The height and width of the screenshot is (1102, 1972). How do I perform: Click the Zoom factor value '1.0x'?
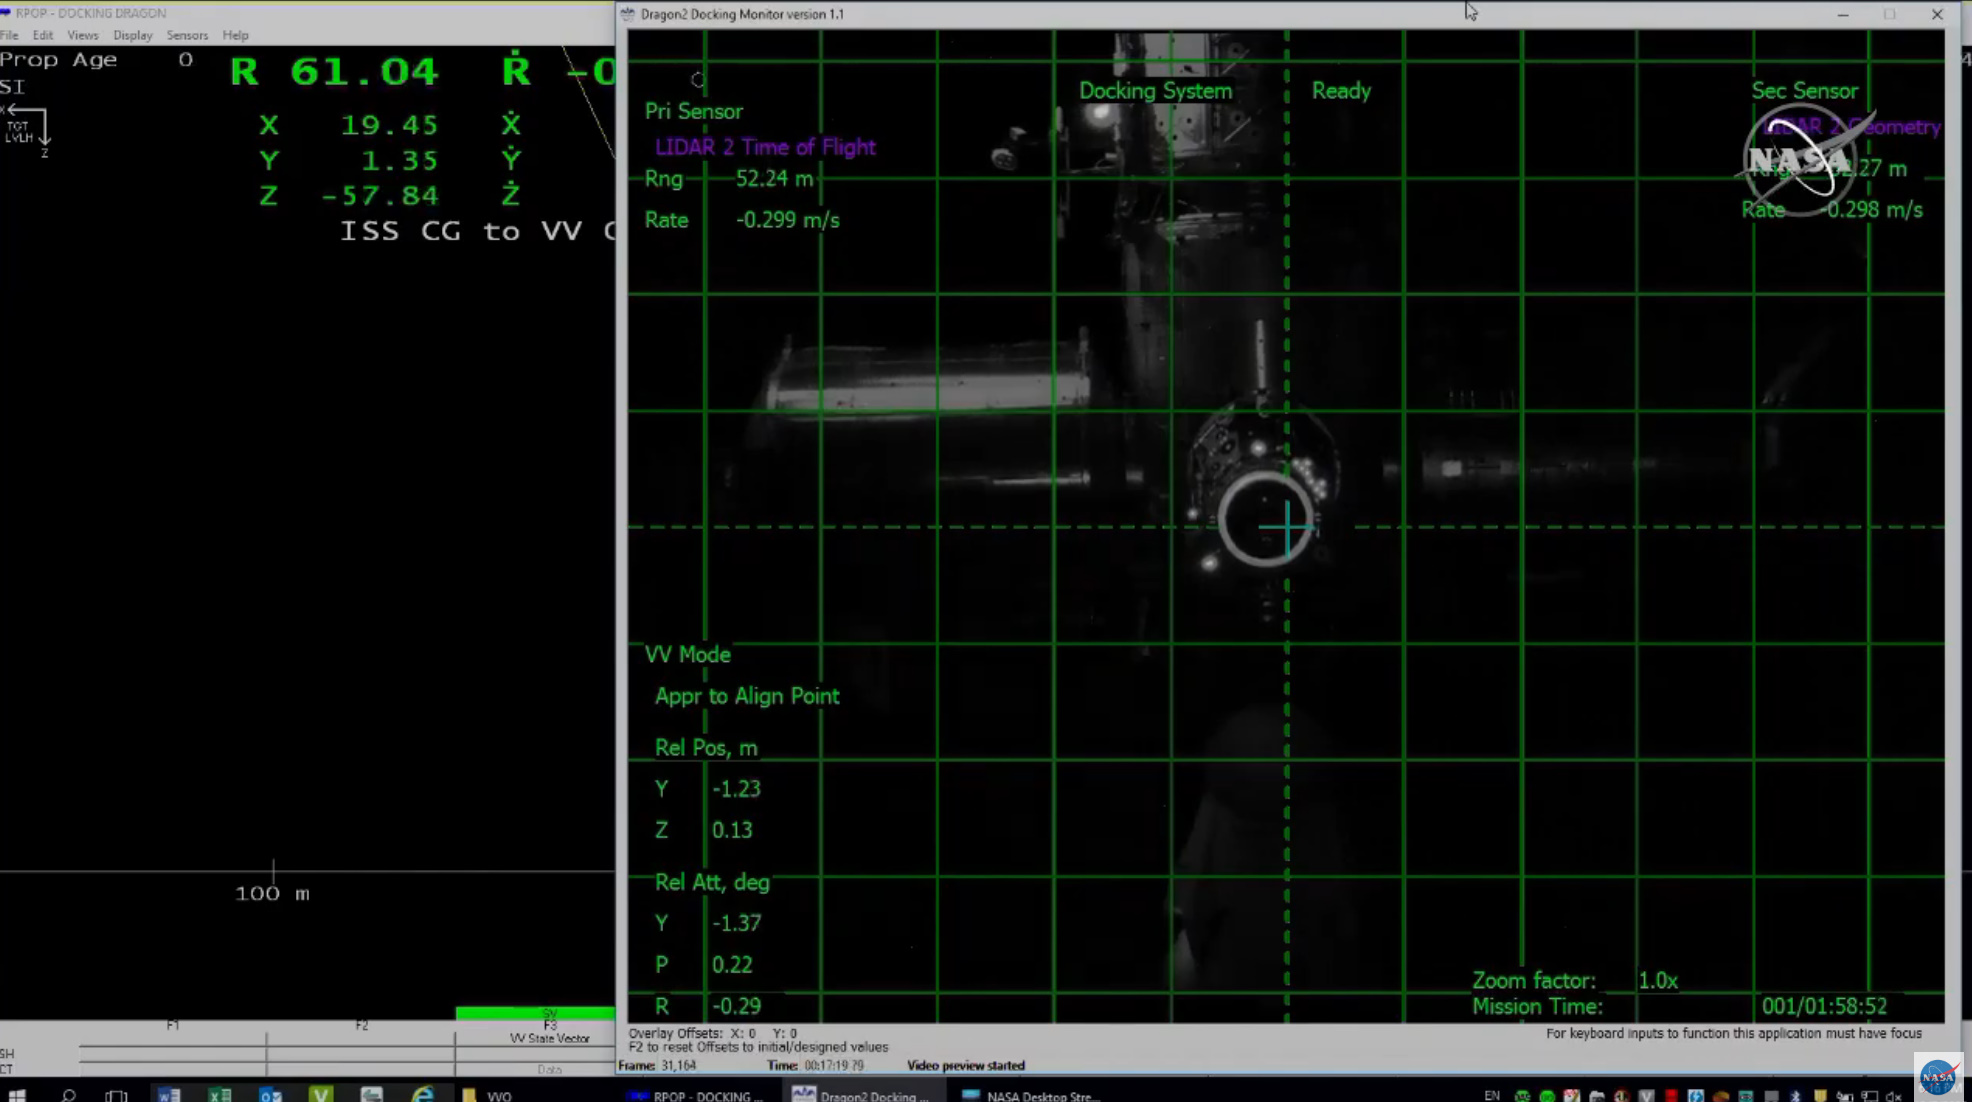click(x=1658, y=981)
